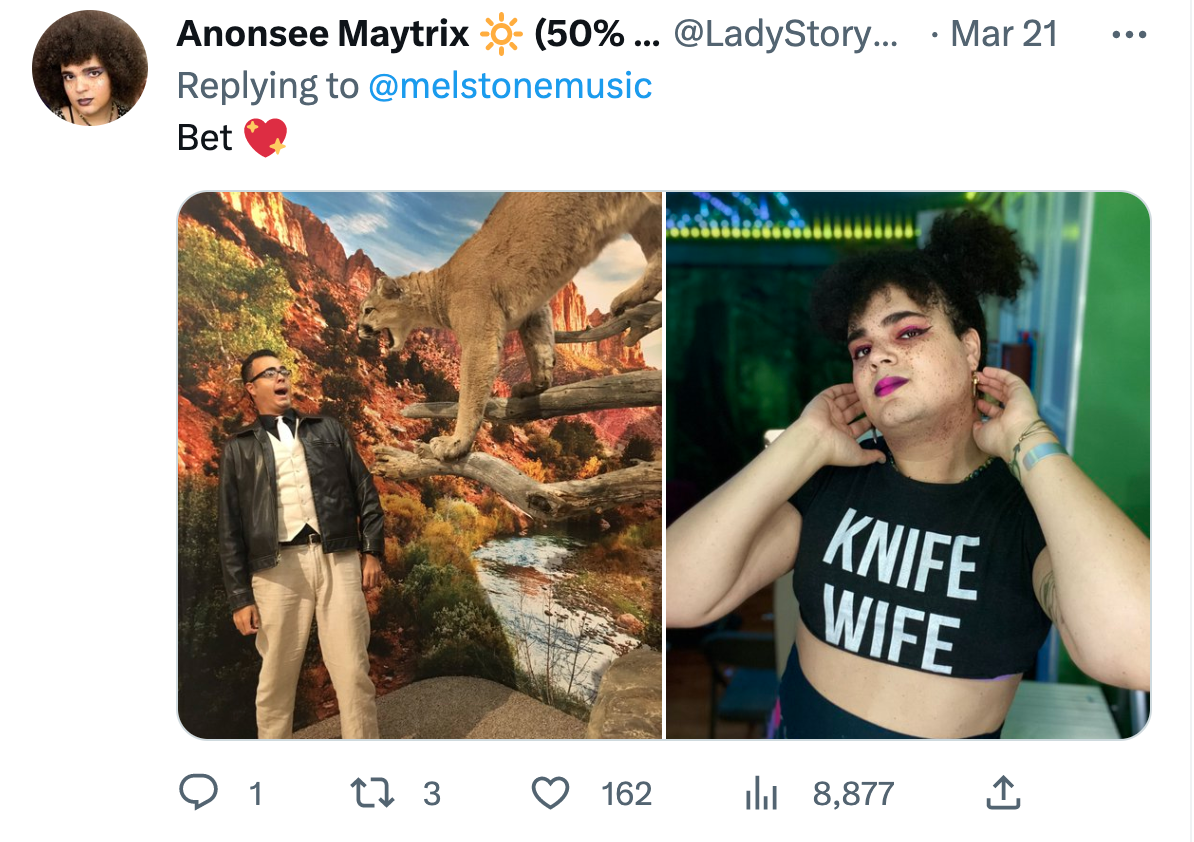Open the three-dot more options menu
The image size is (1194, 842).
1129,34
